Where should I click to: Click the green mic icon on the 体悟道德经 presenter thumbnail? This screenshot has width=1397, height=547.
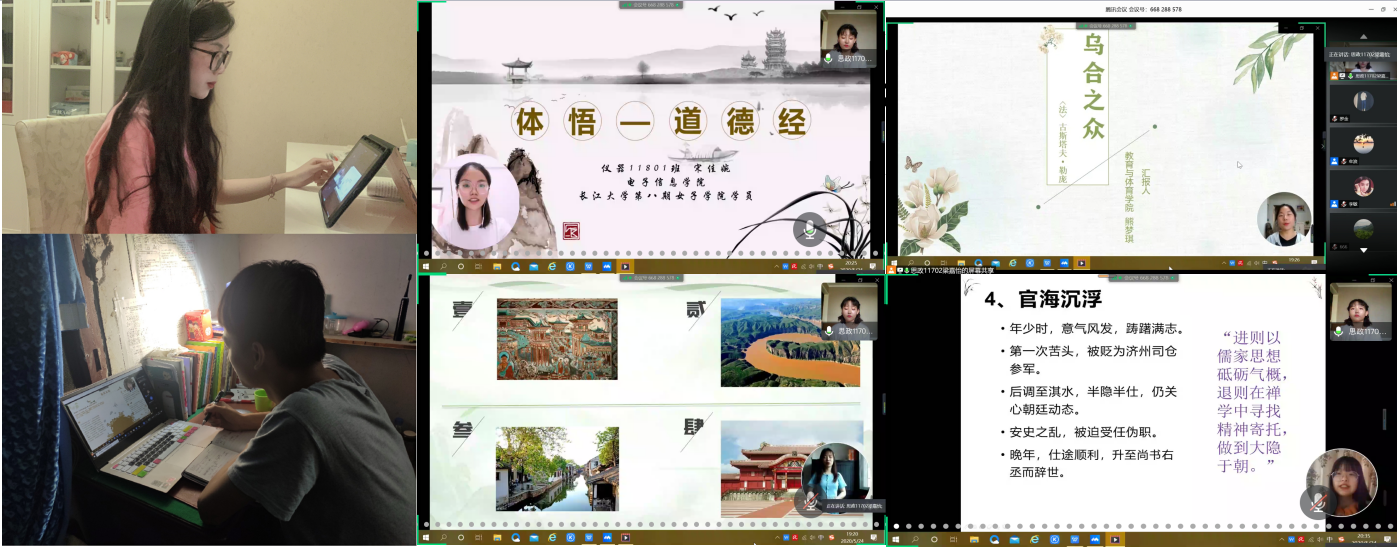[x=828, y=59]
